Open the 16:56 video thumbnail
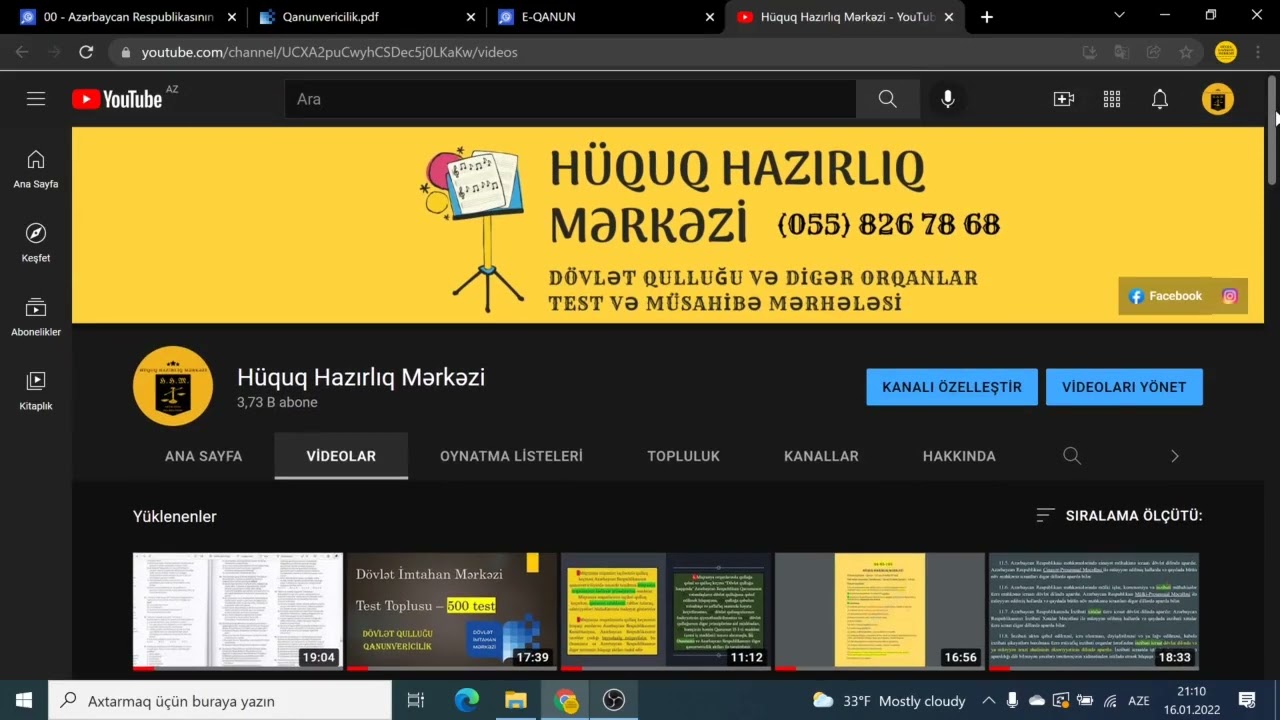The image size is (1280, 720). pyautogui.click(x=880, y=611)
